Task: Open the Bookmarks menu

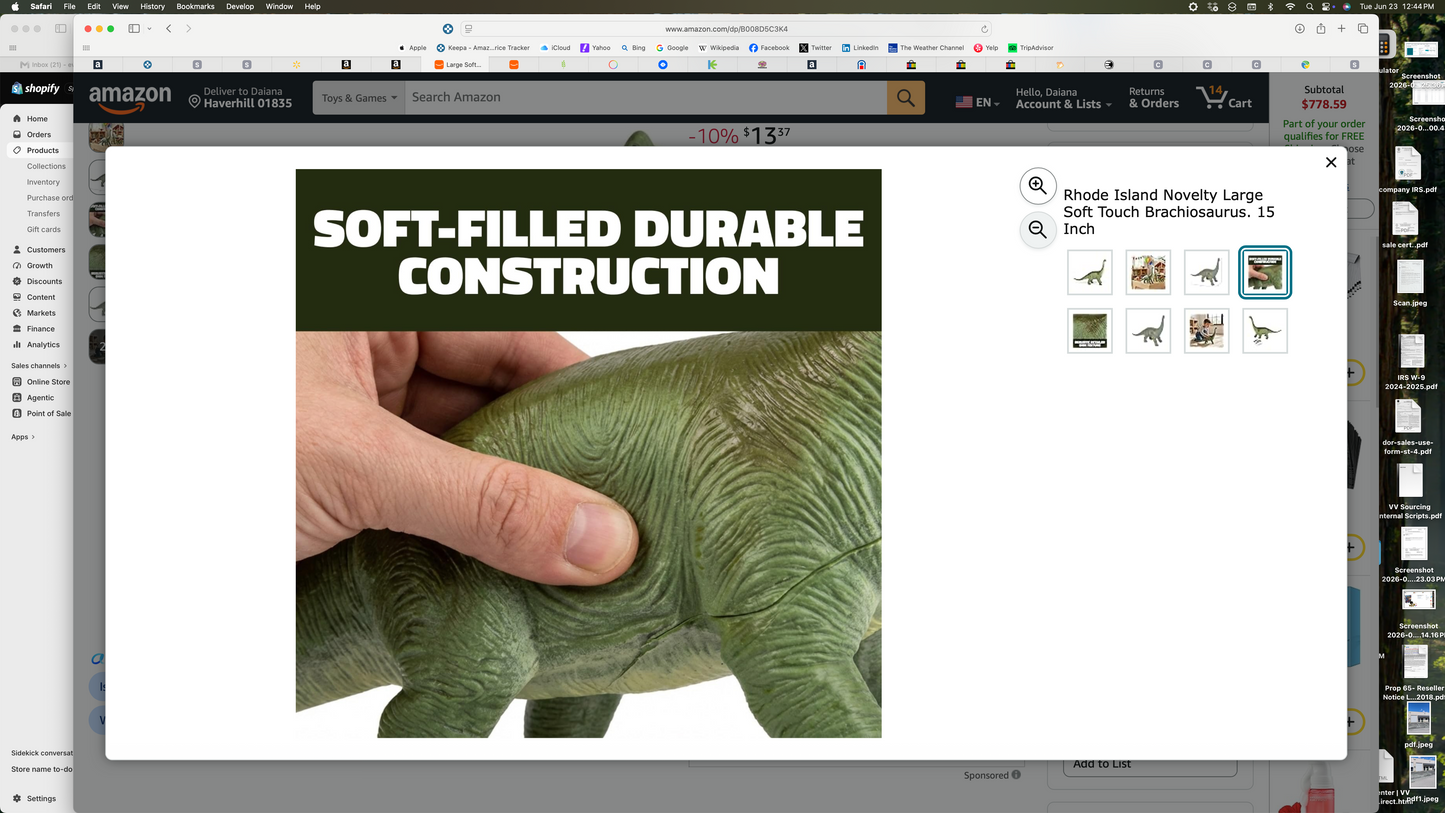Action: pyautogui.click(x=195, y=7)
